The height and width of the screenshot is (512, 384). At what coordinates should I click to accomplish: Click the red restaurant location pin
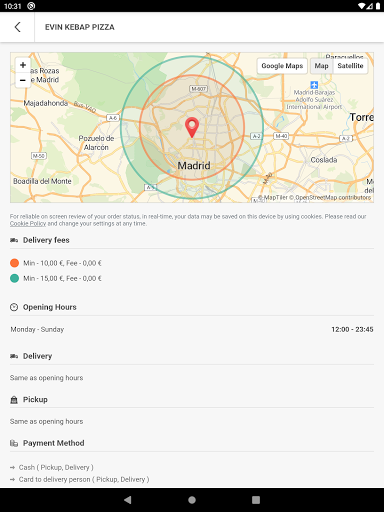(192, 127)
